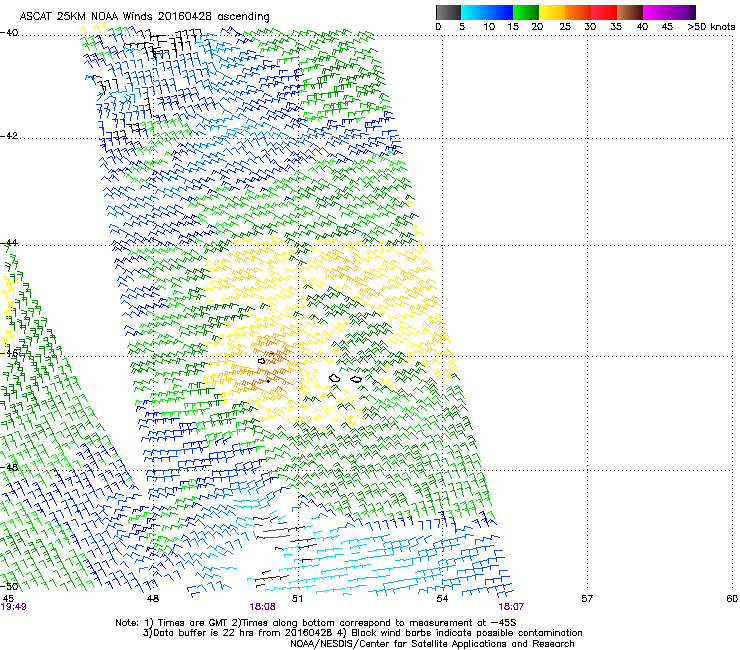Select the latitude axis label '-50'

(x=9, y=586)
